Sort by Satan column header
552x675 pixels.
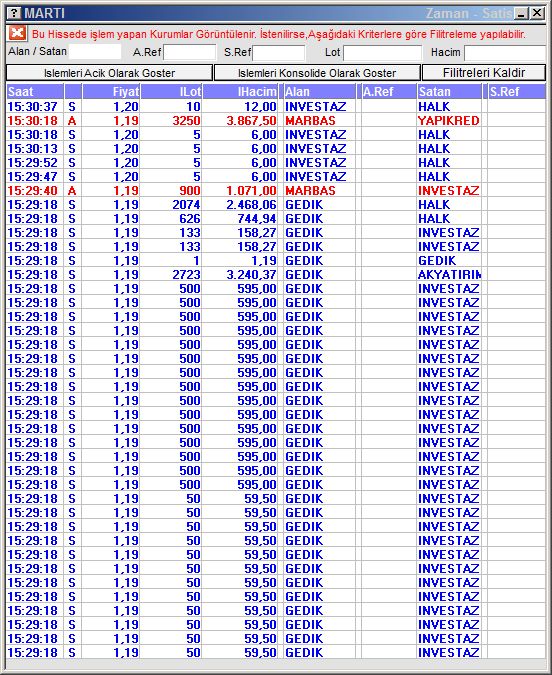point(449,91)
